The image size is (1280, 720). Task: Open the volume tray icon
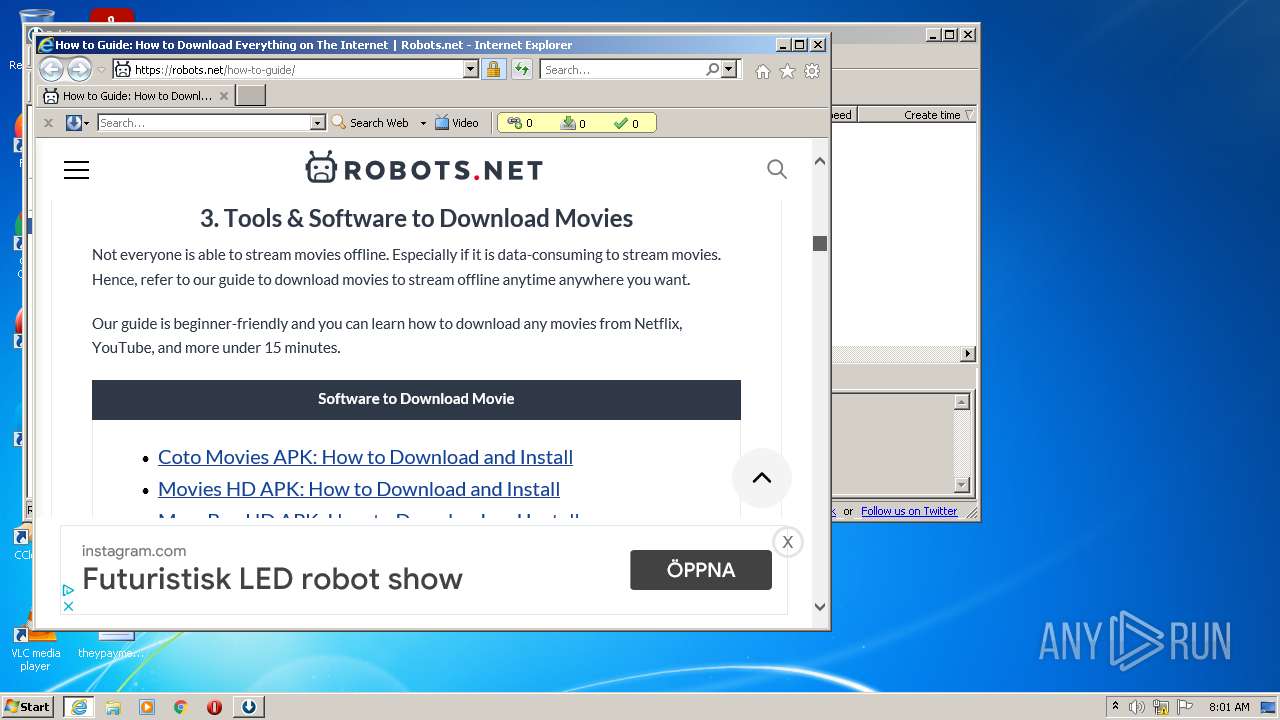coord(1137,707)
